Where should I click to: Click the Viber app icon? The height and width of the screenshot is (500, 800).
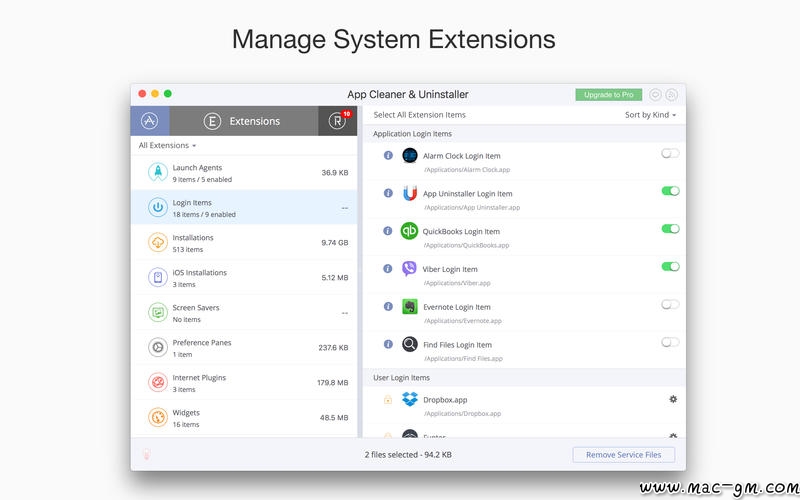[x=409, y=268]
